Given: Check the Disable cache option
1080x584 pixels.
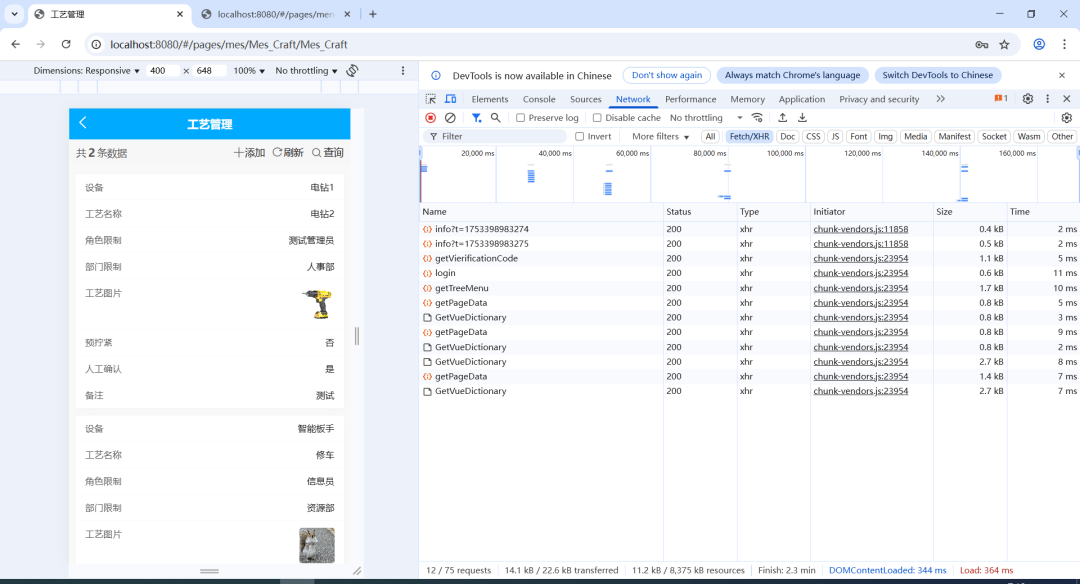Looking at the screenshot, I should click(x=598, y=118).
